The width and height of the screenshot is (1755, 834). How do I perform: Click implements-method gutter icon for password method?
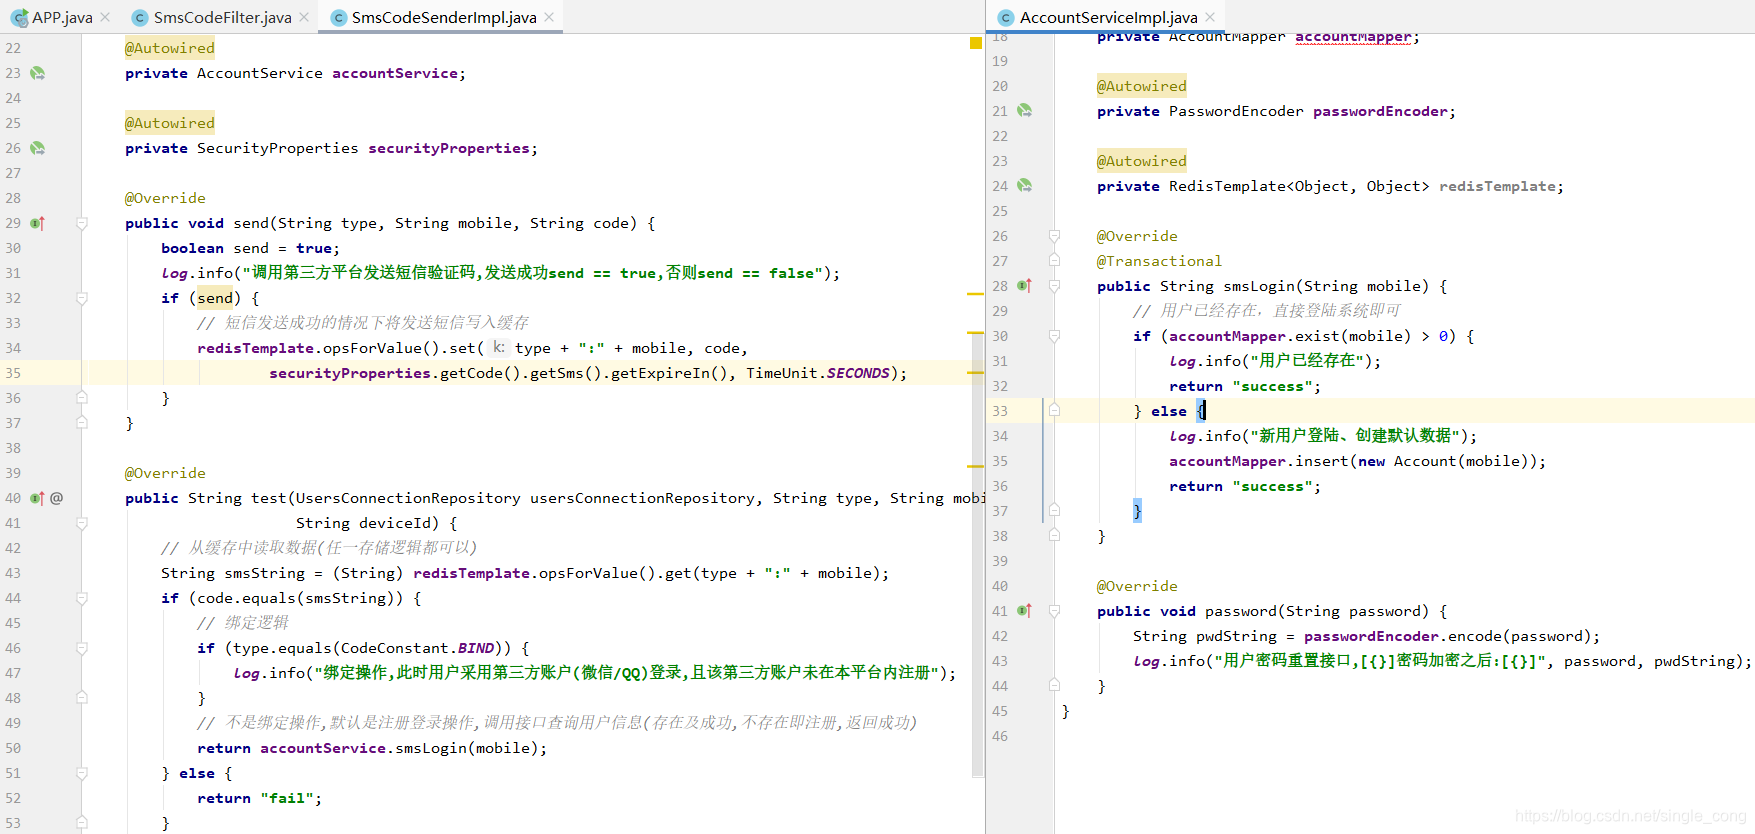tap(1024, 610)
